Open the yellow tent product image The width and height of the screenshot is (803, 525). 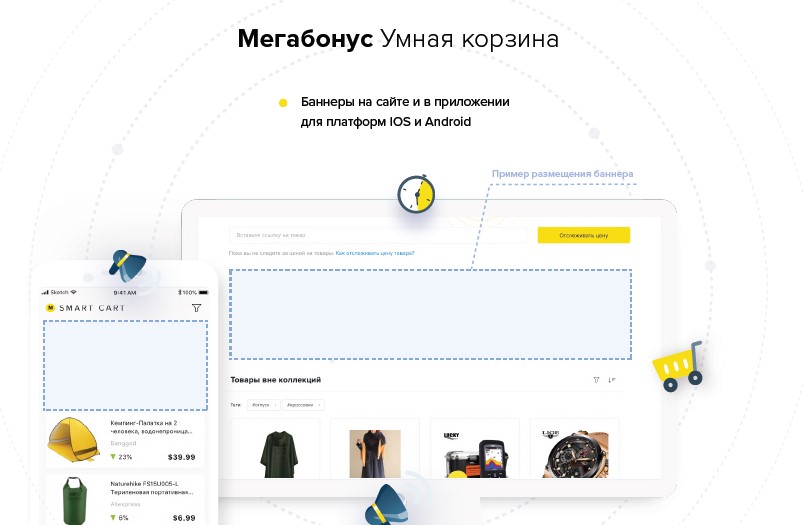[x=74, y=439]
